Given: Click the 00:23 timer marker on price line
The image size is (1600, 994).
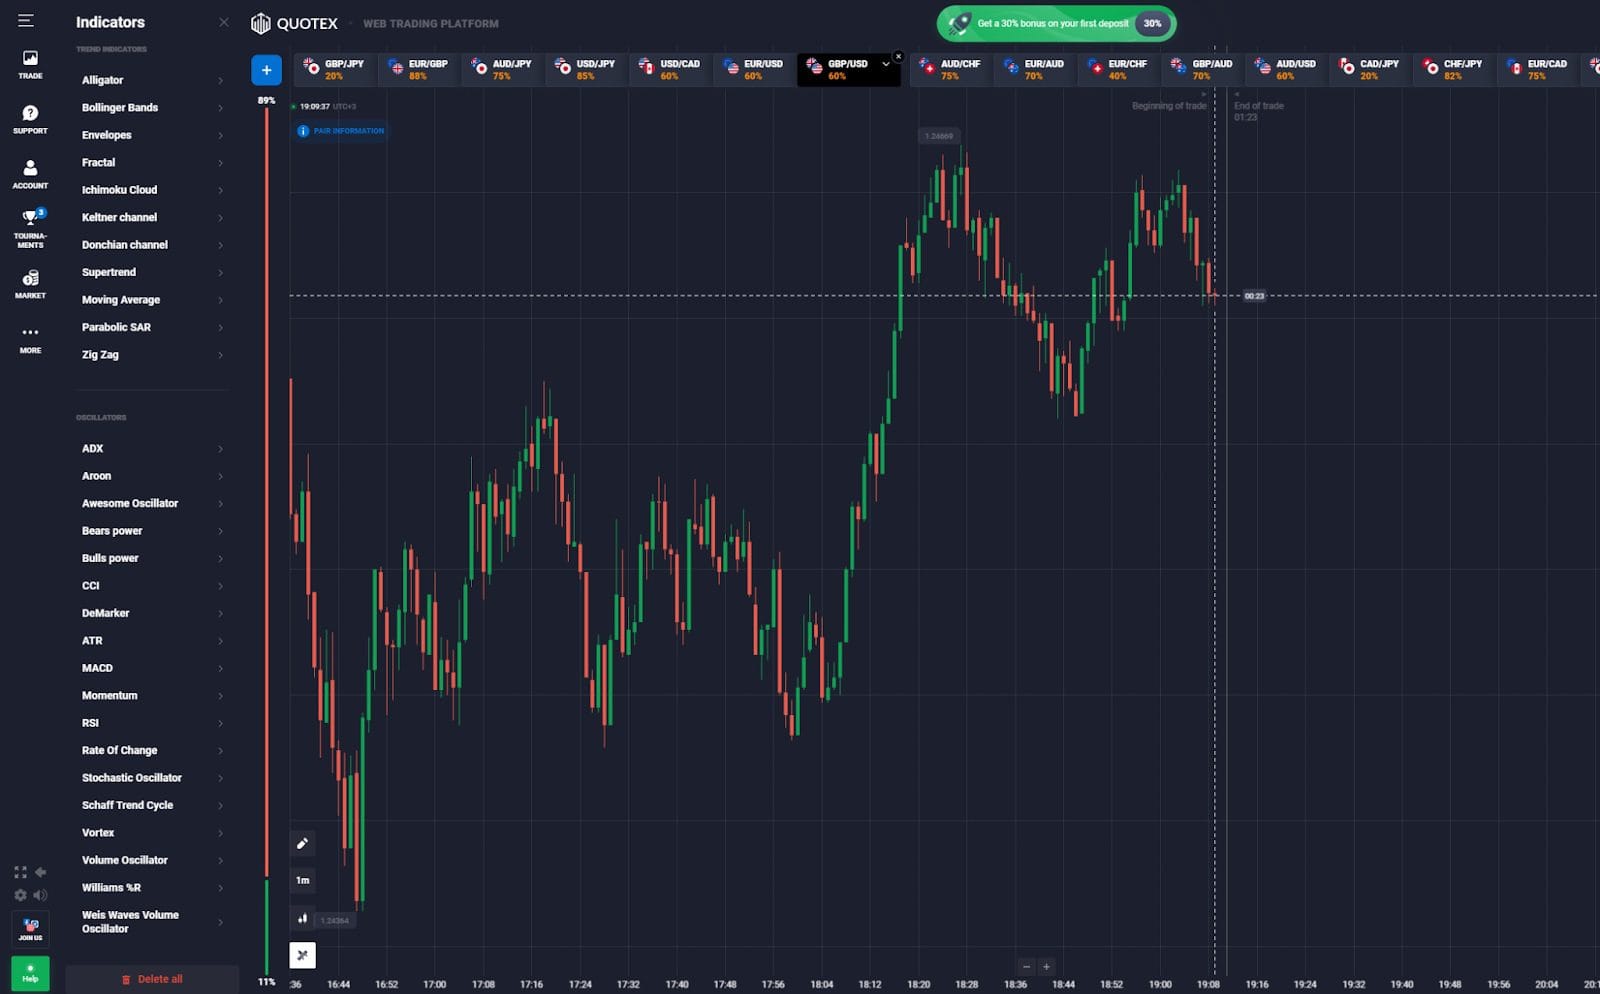Looking at the screenshot, I should [1254, 296].
